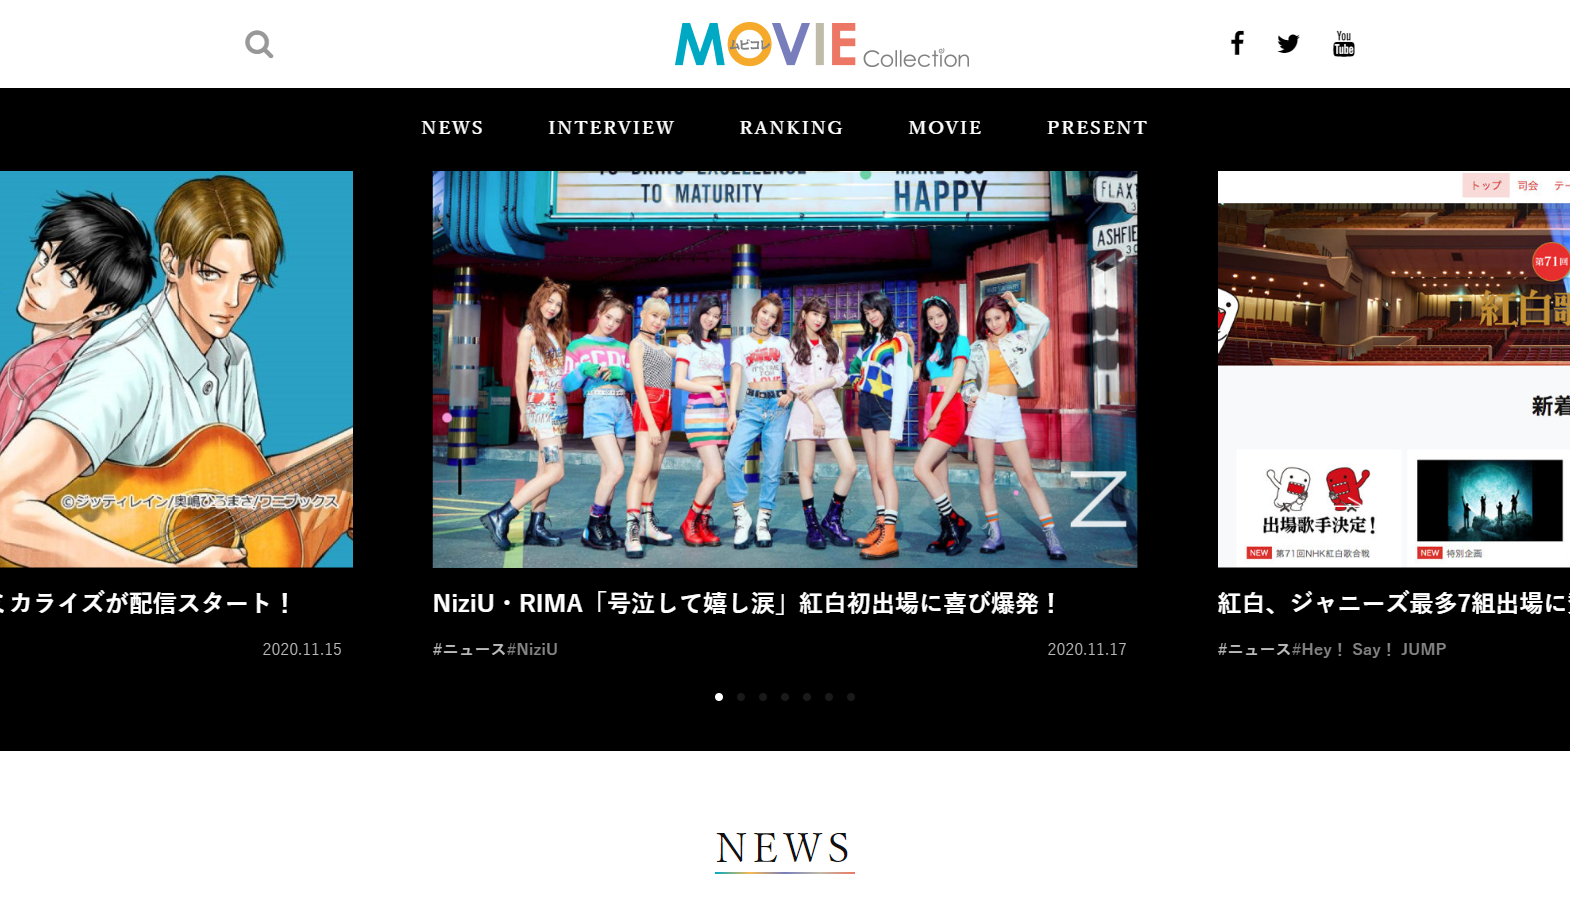
Task: Read NiziU・RIMA 紅白初出場 headline
Action: 747,603
